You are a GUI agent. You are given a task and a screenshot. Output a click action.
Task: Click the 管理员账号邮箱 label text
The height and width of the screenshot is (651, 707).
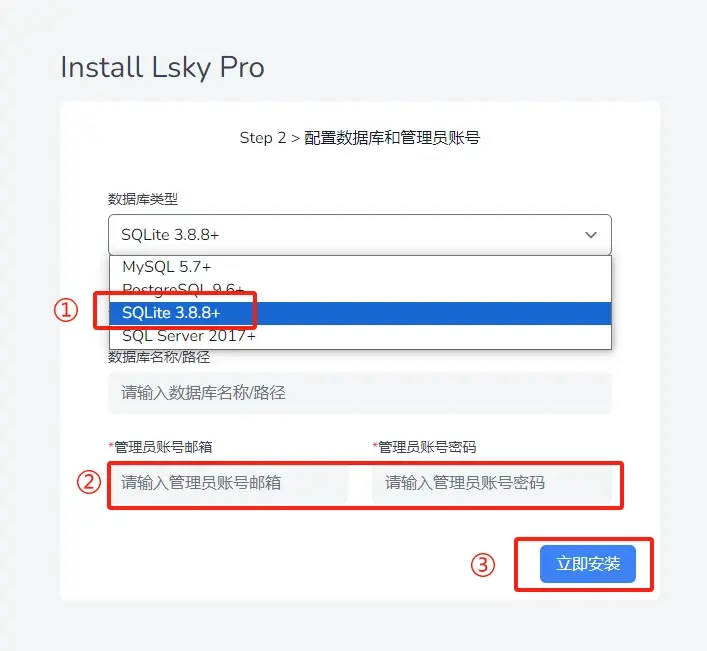coord(163,447)
